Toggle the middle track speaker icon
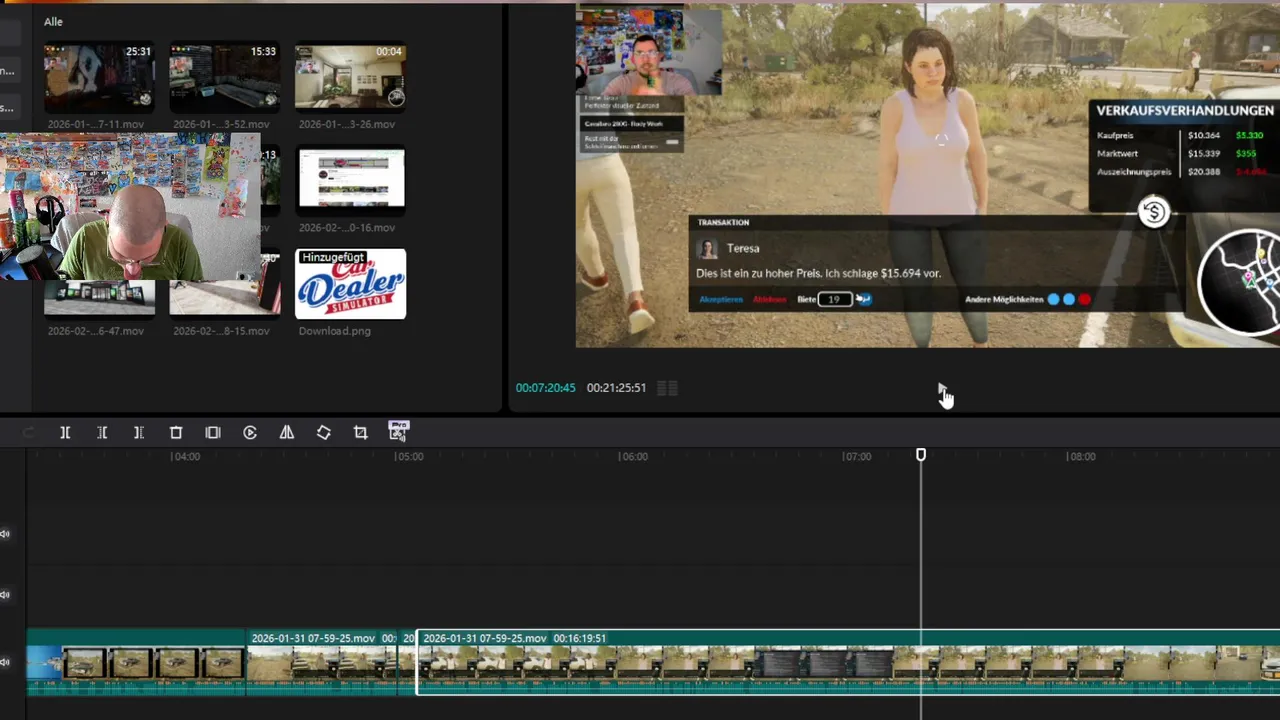Image resolution: width=1280 pixels, height=720 pixels. pos(6,595)
